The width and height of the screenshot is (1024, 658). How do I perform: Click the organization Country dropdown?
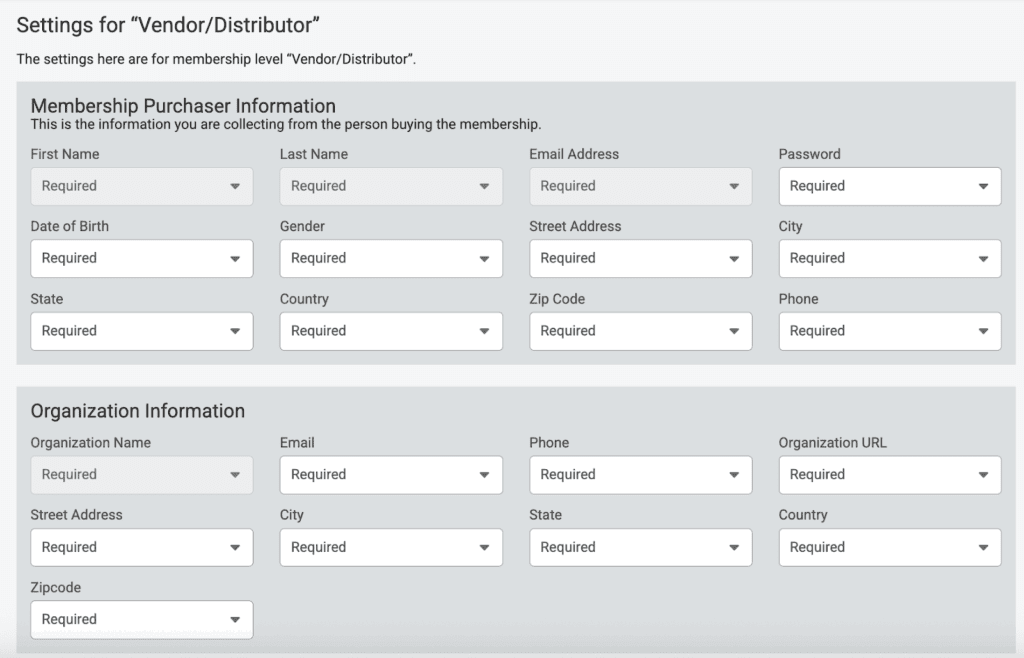[x=889, y=547]
